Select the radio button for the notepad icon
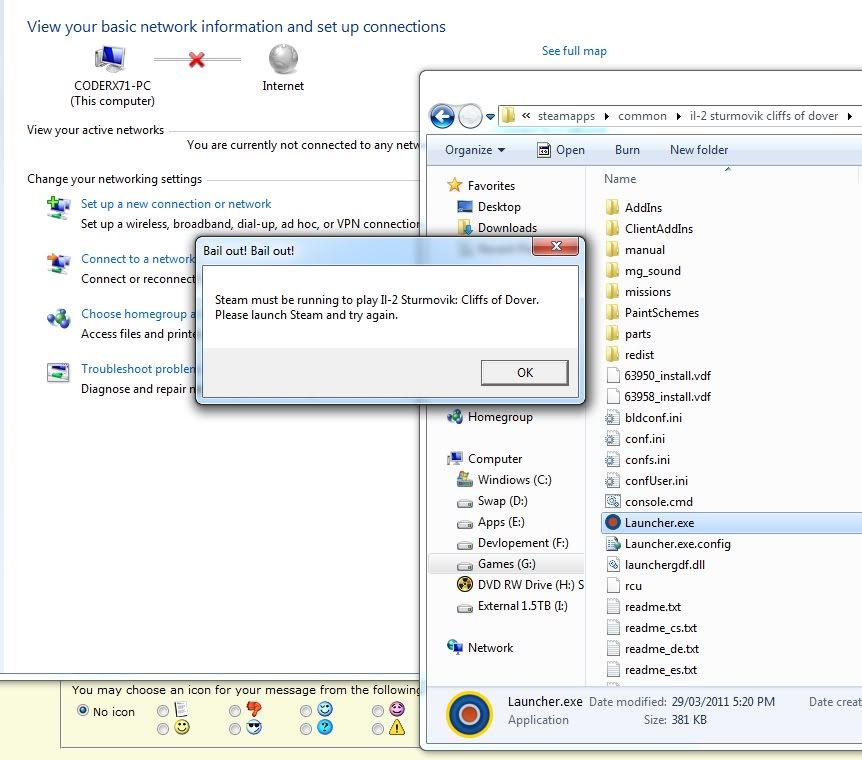 [163, 711]
